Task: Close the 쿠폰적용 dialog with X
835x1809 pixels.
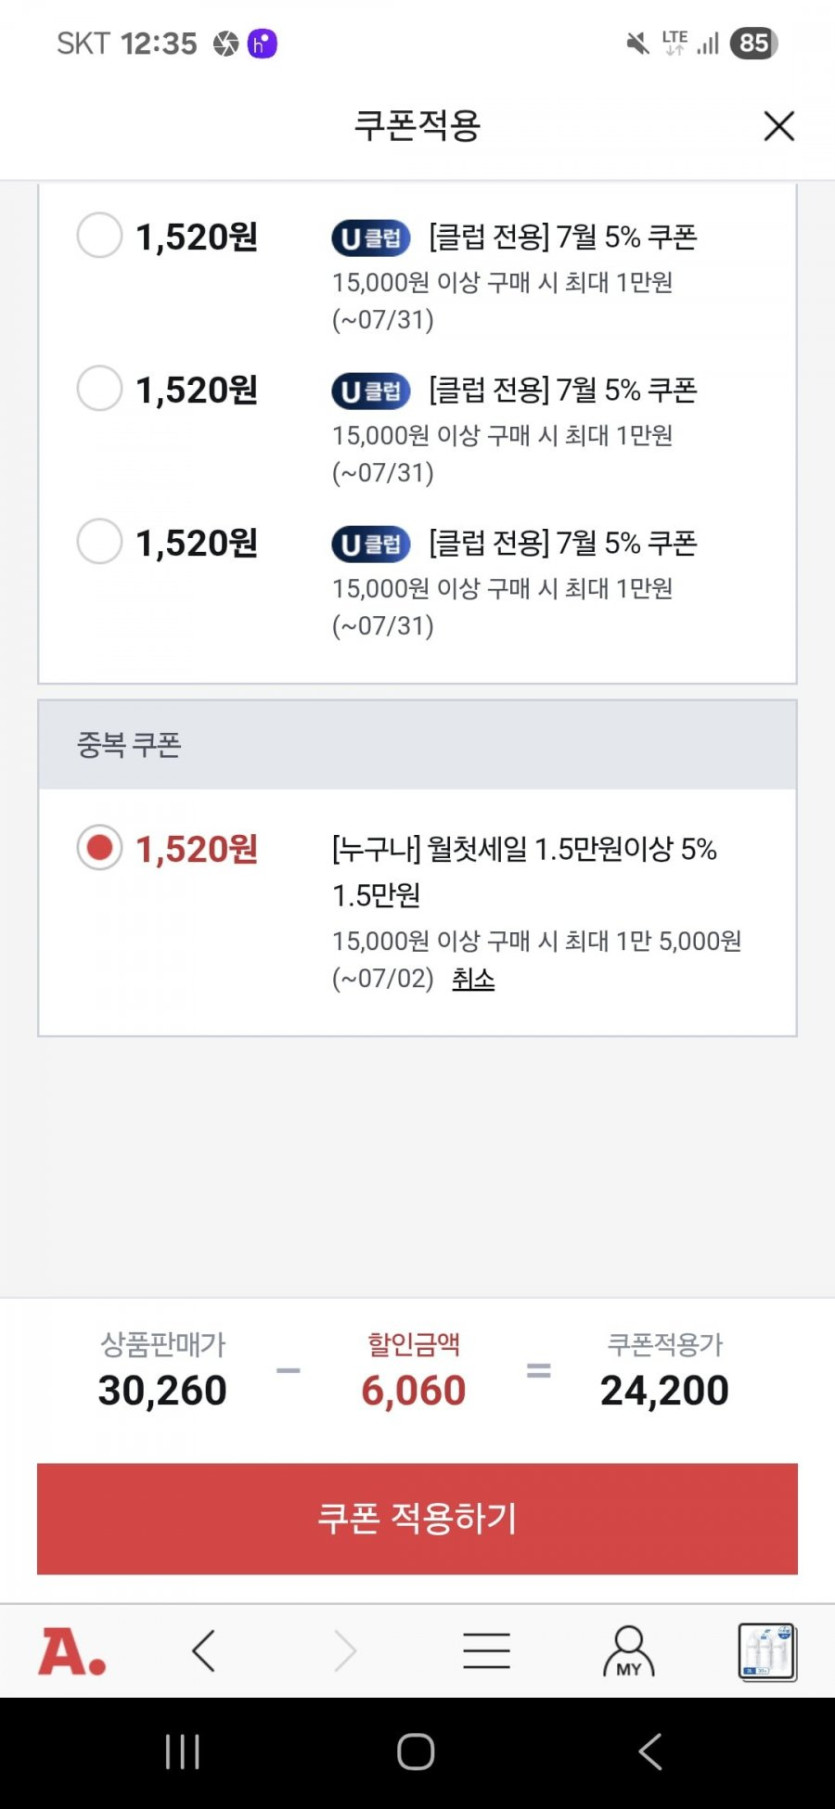Action: 778,126
